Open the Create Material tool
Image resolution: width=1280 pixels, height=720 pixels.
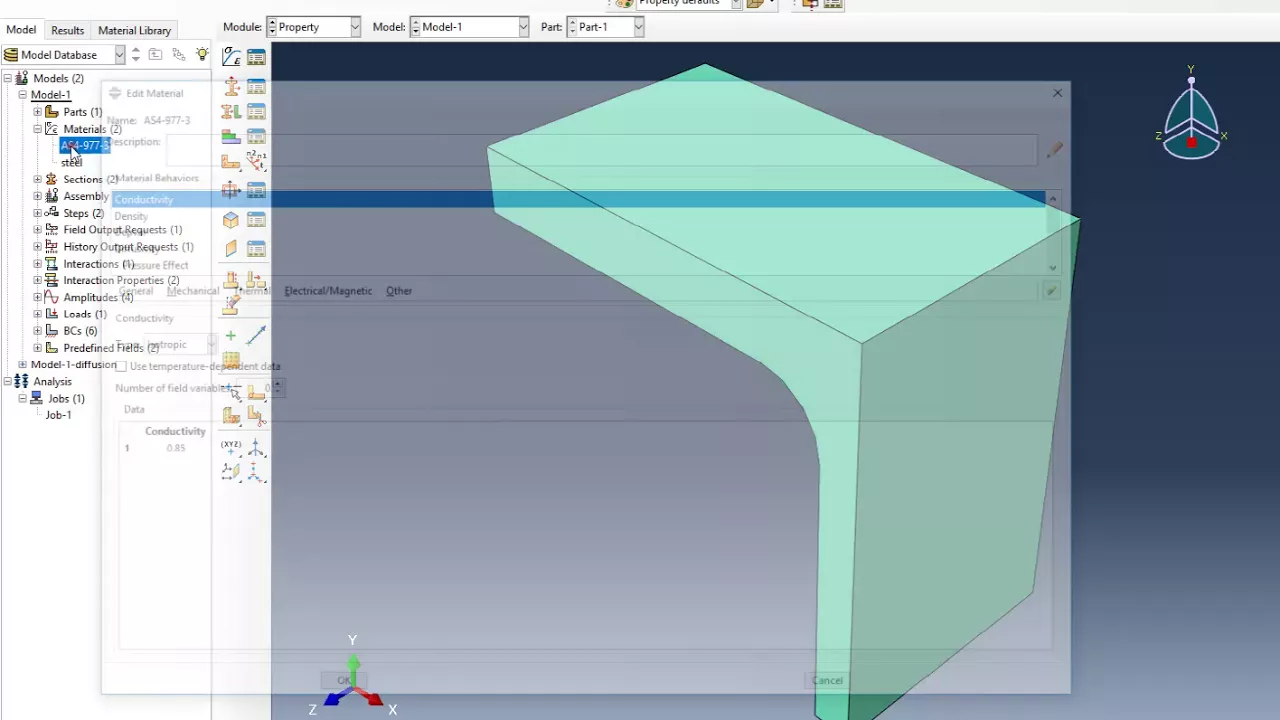pyautogui.click(x=231, y=57)
